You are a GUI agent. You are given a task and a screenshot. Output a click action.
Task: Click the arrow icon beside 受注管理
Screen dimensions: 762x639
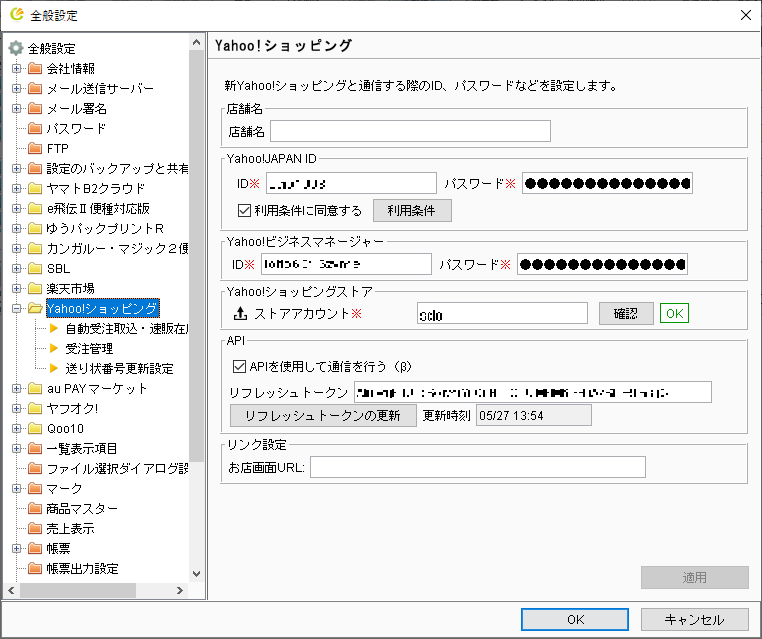click(x=54, y=348)
